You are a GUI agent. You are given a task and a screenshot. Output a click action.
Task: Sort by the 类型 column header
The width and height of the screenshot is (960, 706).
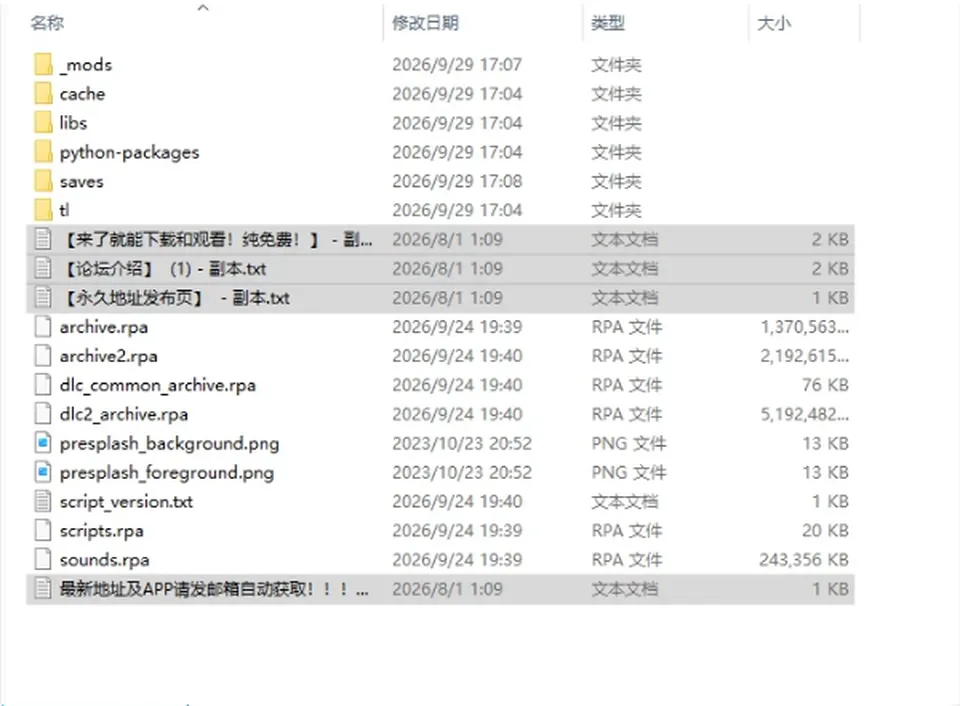click(x=608, y=23)
